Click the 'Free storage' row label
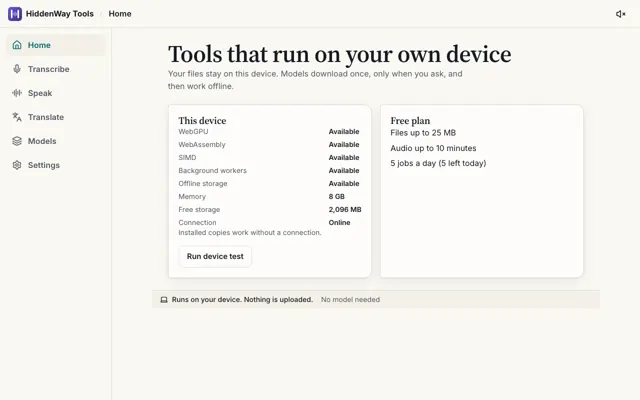 (199, 210)
